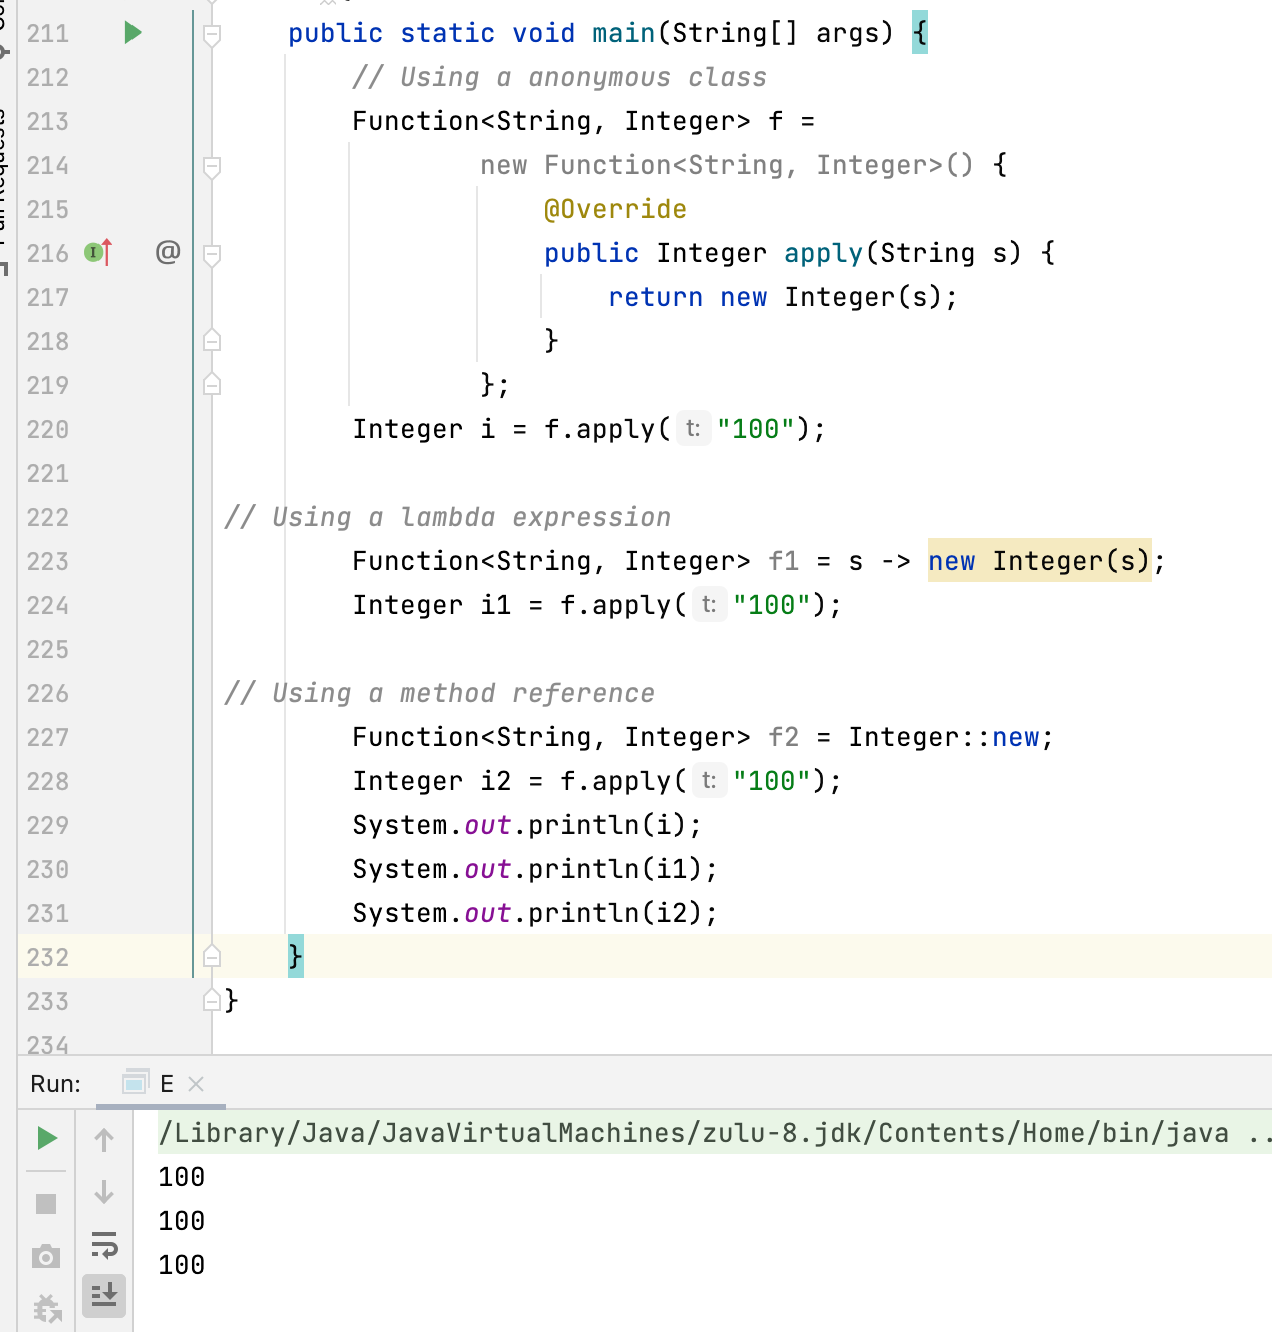1272x1332 pixels.
Task: Toggle soft-wrap in the console
Action: pos(104,1244)
